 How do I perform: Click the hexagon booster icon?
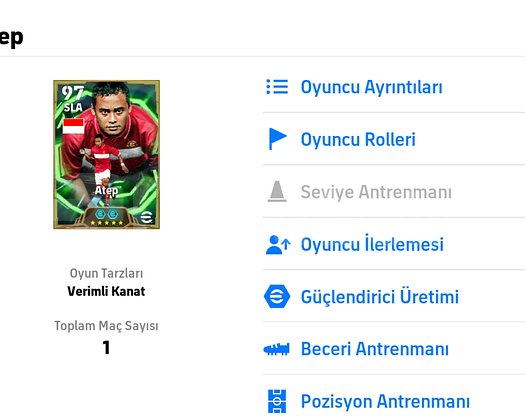tap(277, 296)
